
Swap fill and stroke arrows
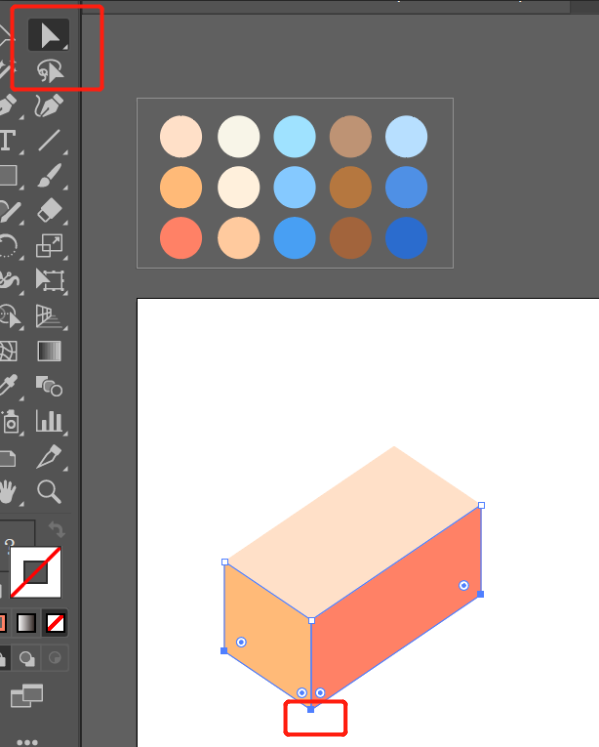(x=56, y=529)
